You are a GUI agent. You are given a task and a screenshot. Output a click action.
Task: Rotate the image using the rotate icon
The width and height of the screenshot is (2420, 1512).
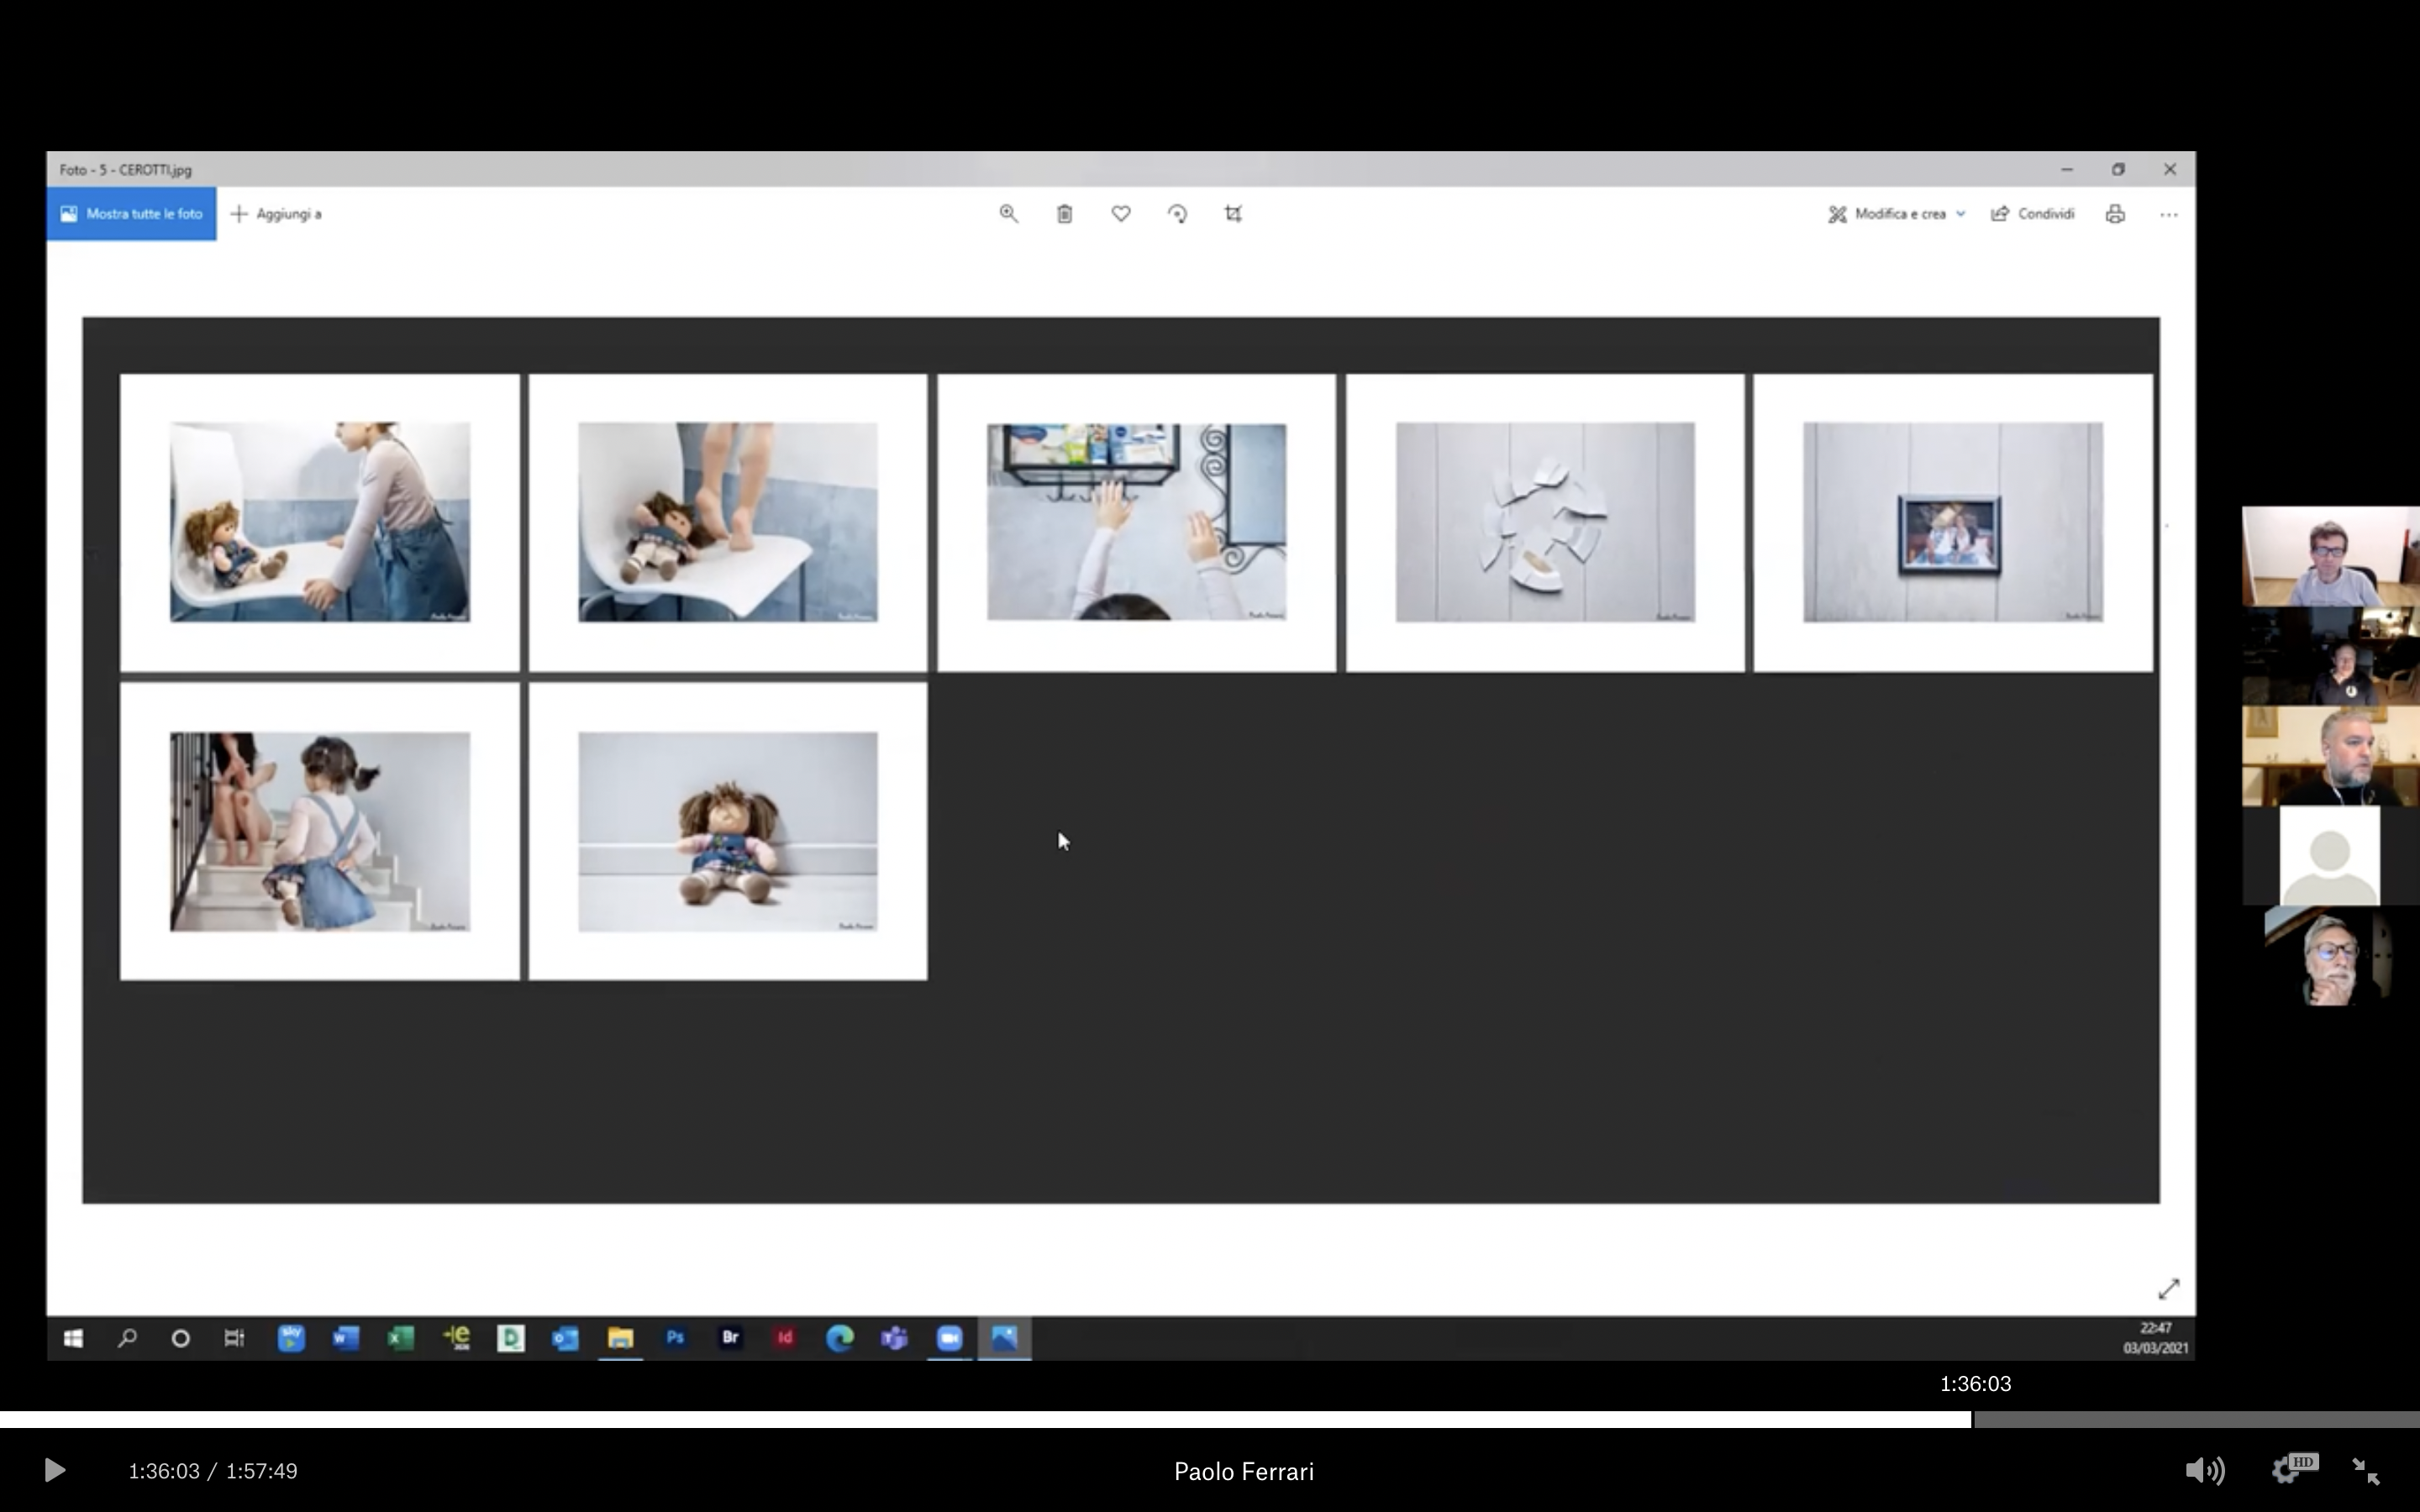point(1177,214)
